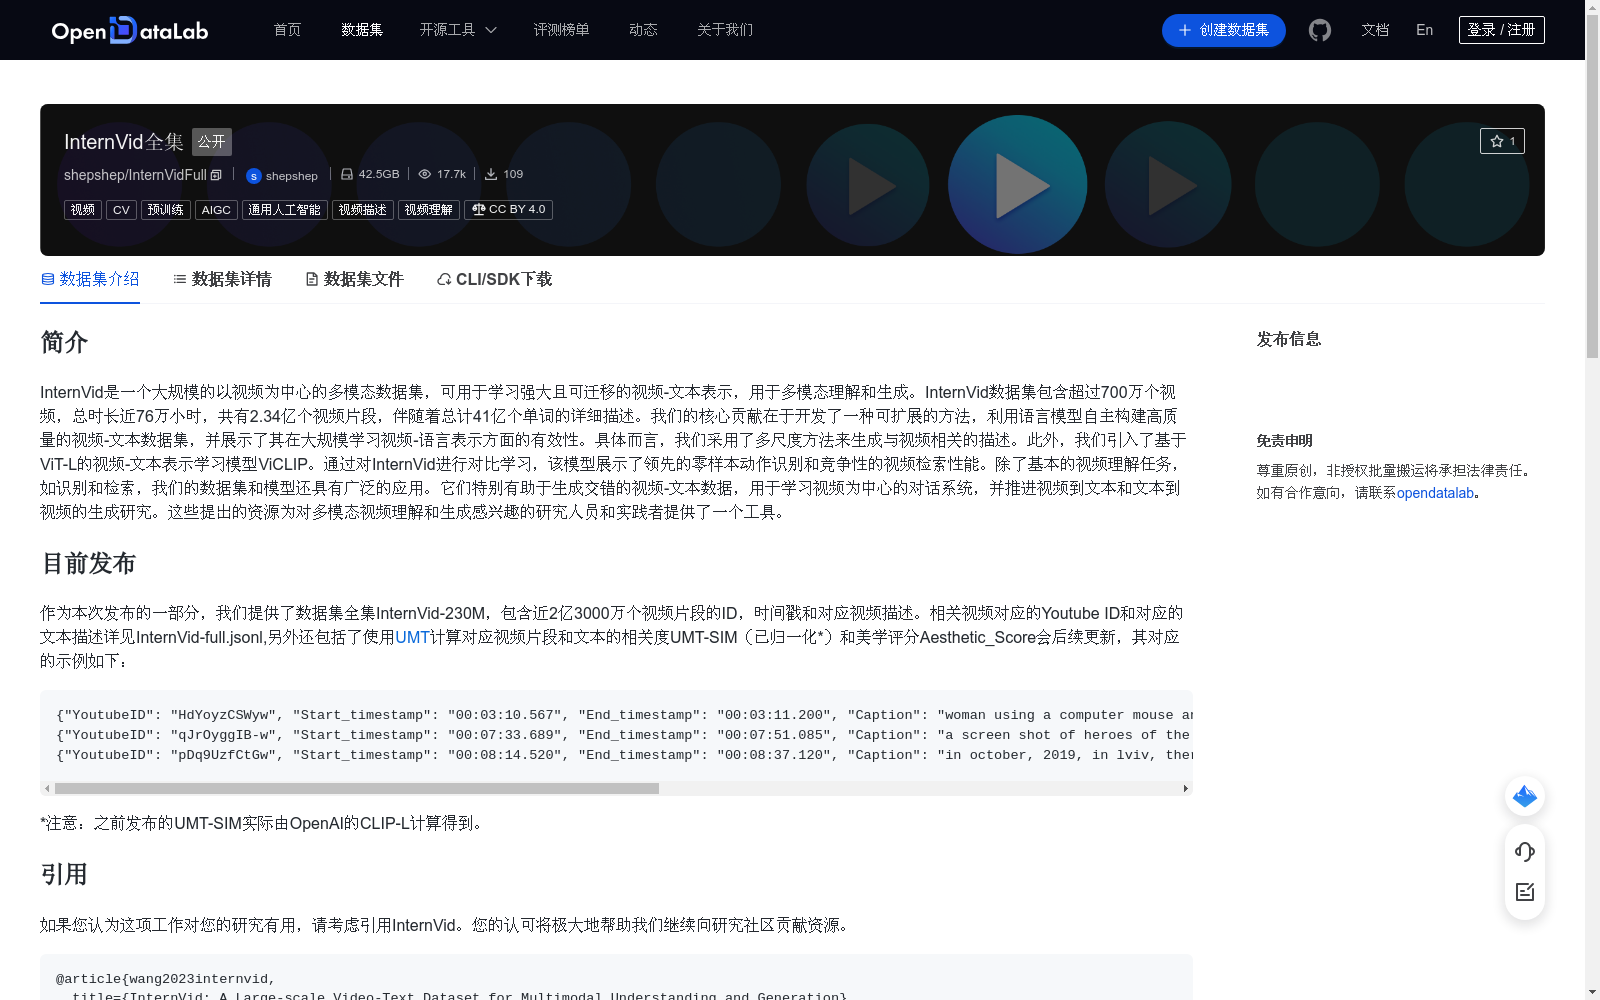The width and height of the screenshot is (1600, 1000).
Task: Click the InternVid全集 dataset title
Action: (124, 142)
